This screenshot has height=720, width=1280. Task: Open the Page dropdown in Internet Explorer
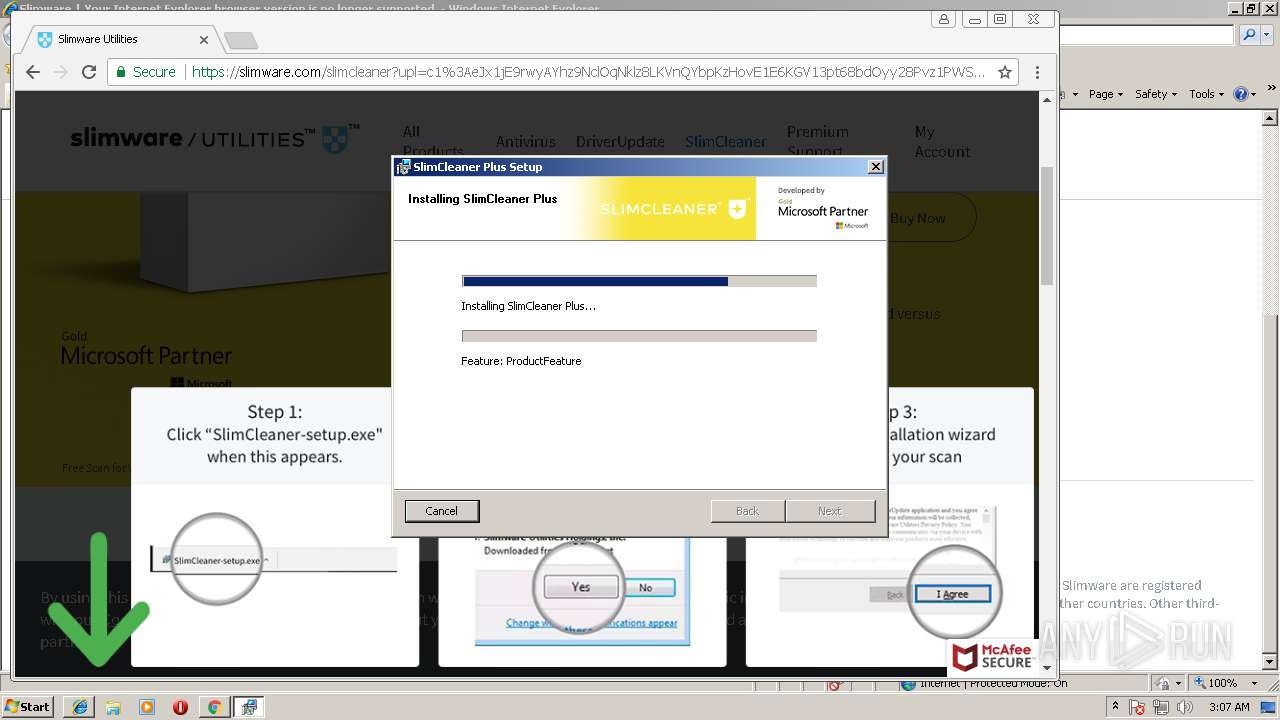coord(1105,94)
